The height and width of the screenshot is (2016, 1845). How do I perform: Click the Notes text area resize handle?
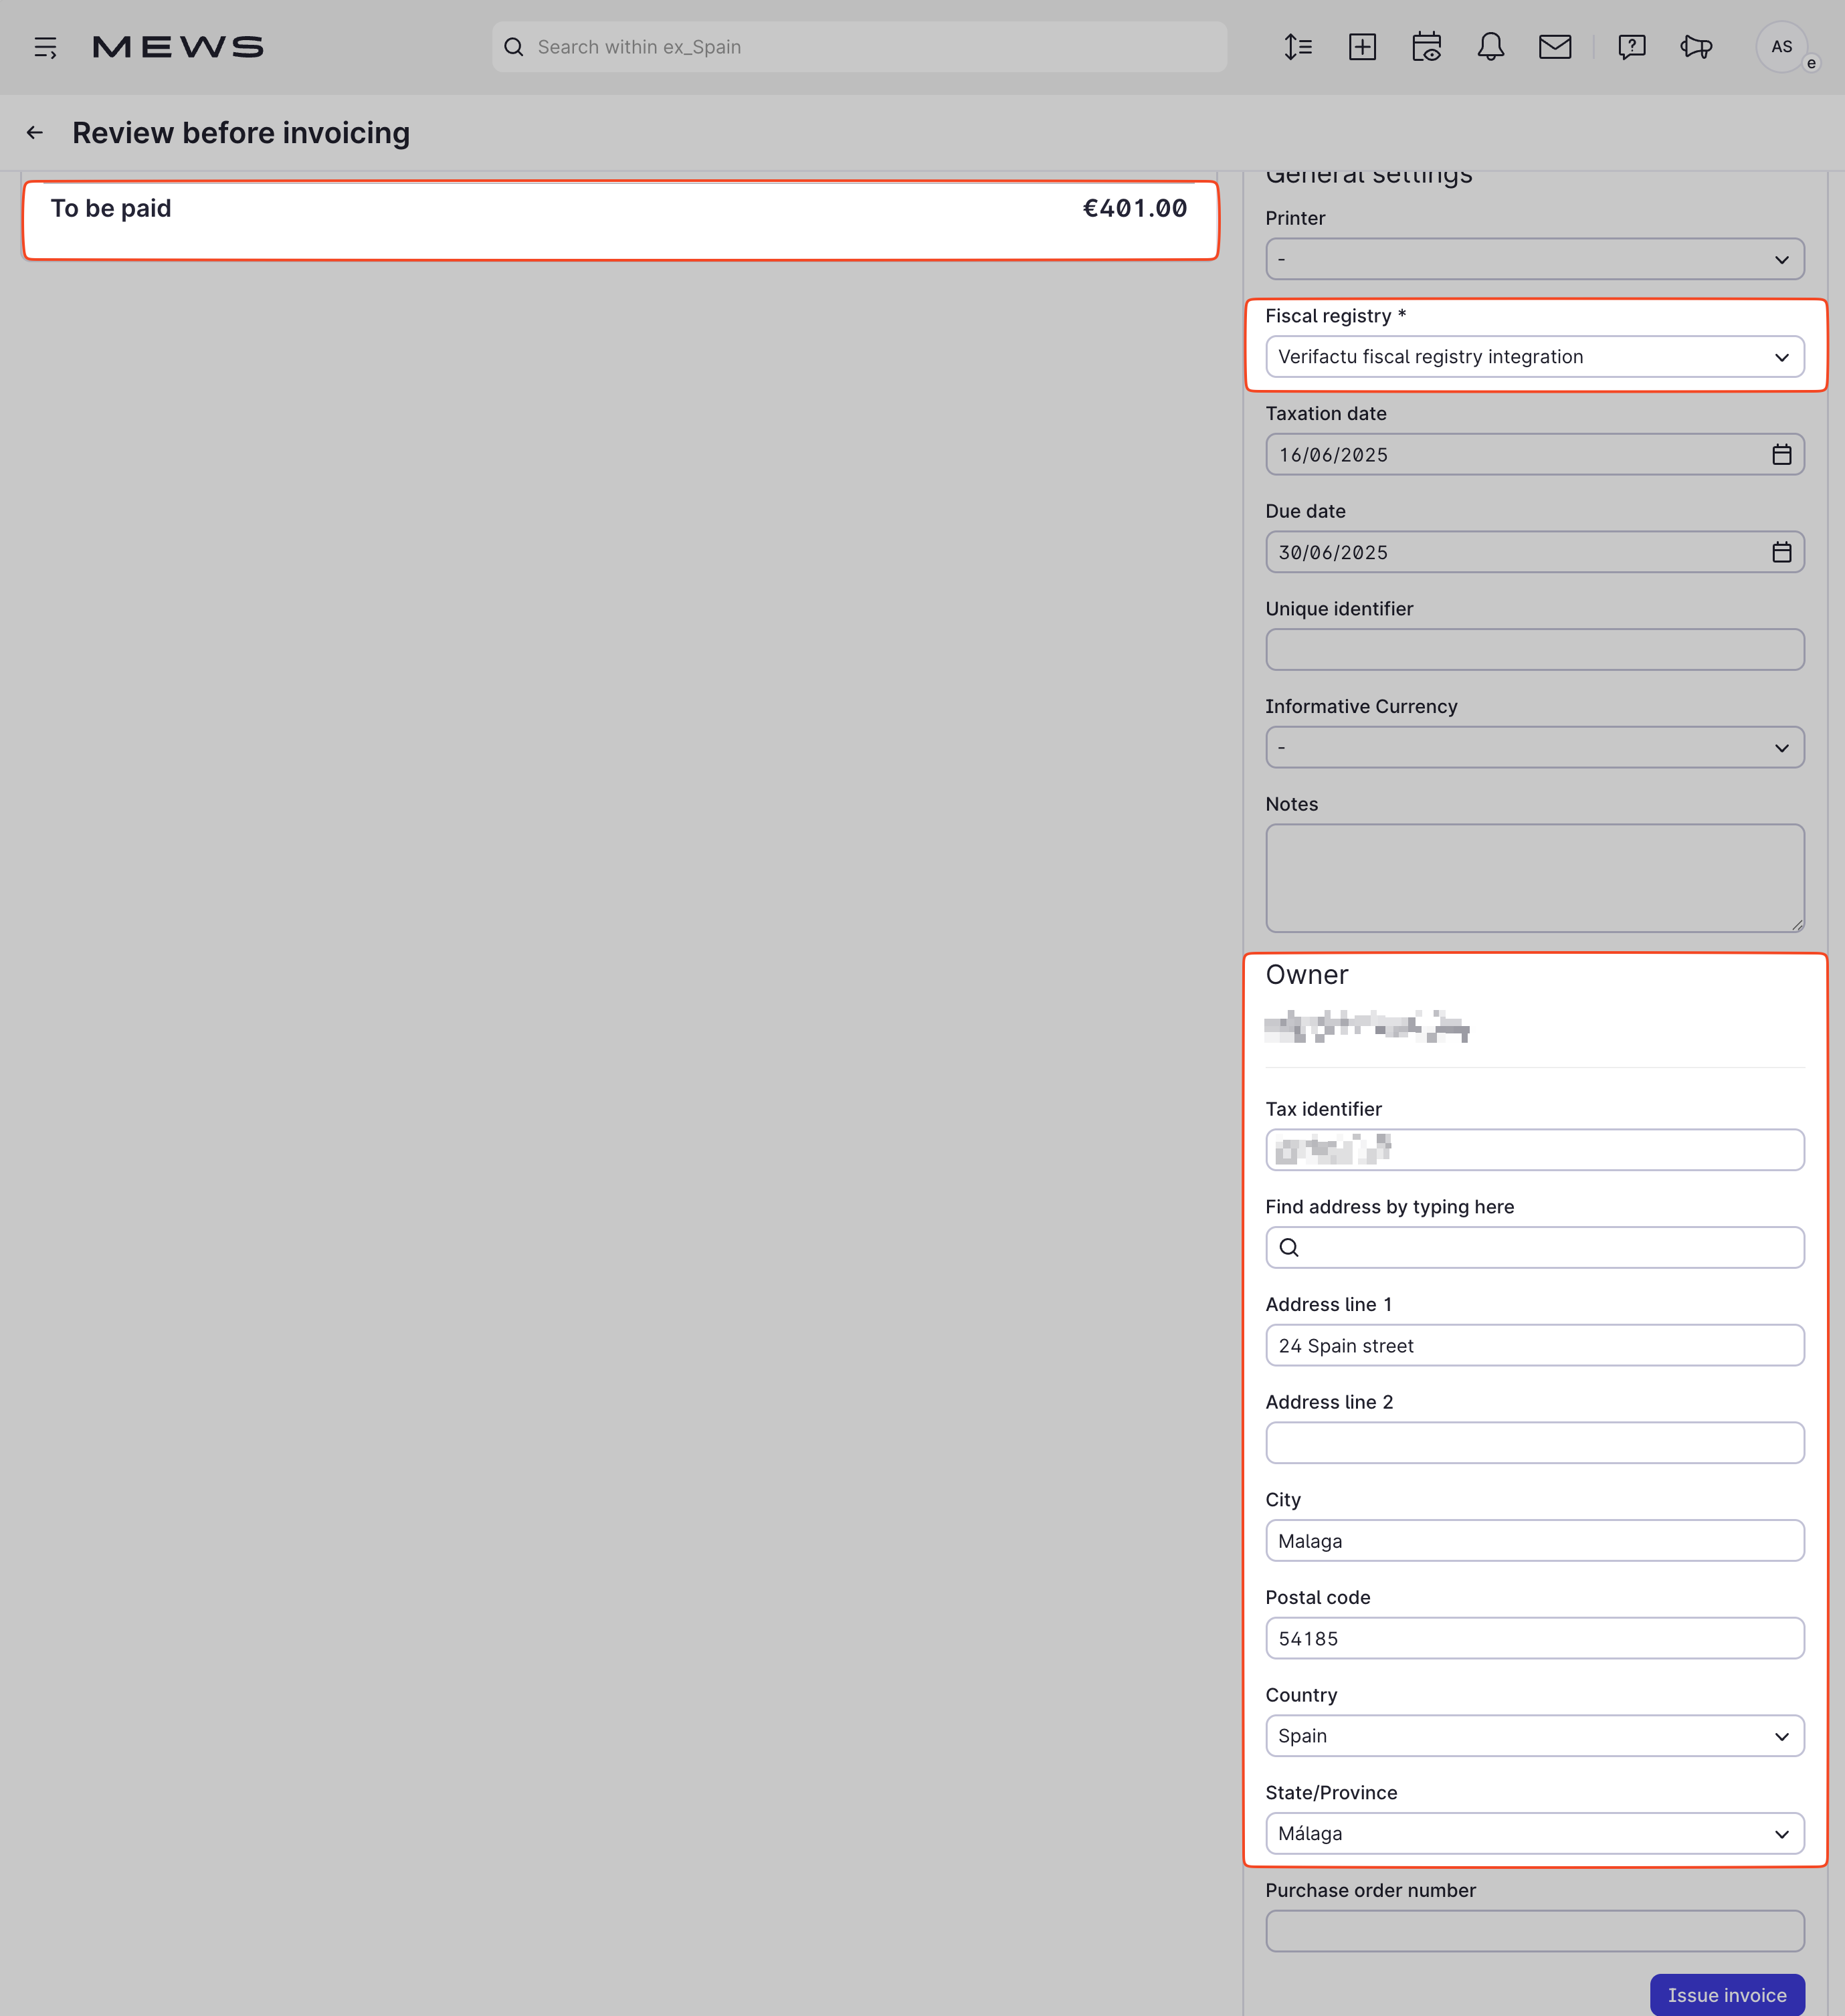[x=1797, y=925]
